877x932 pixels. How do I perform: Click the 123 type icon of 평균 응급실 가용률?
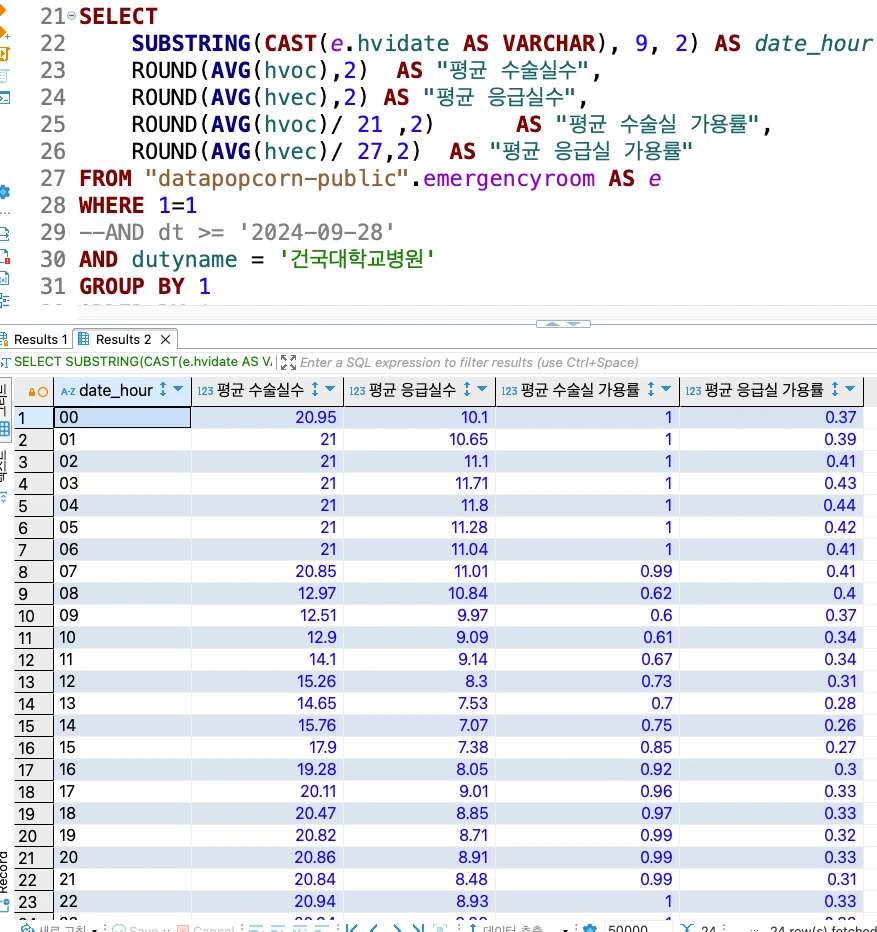693,391
